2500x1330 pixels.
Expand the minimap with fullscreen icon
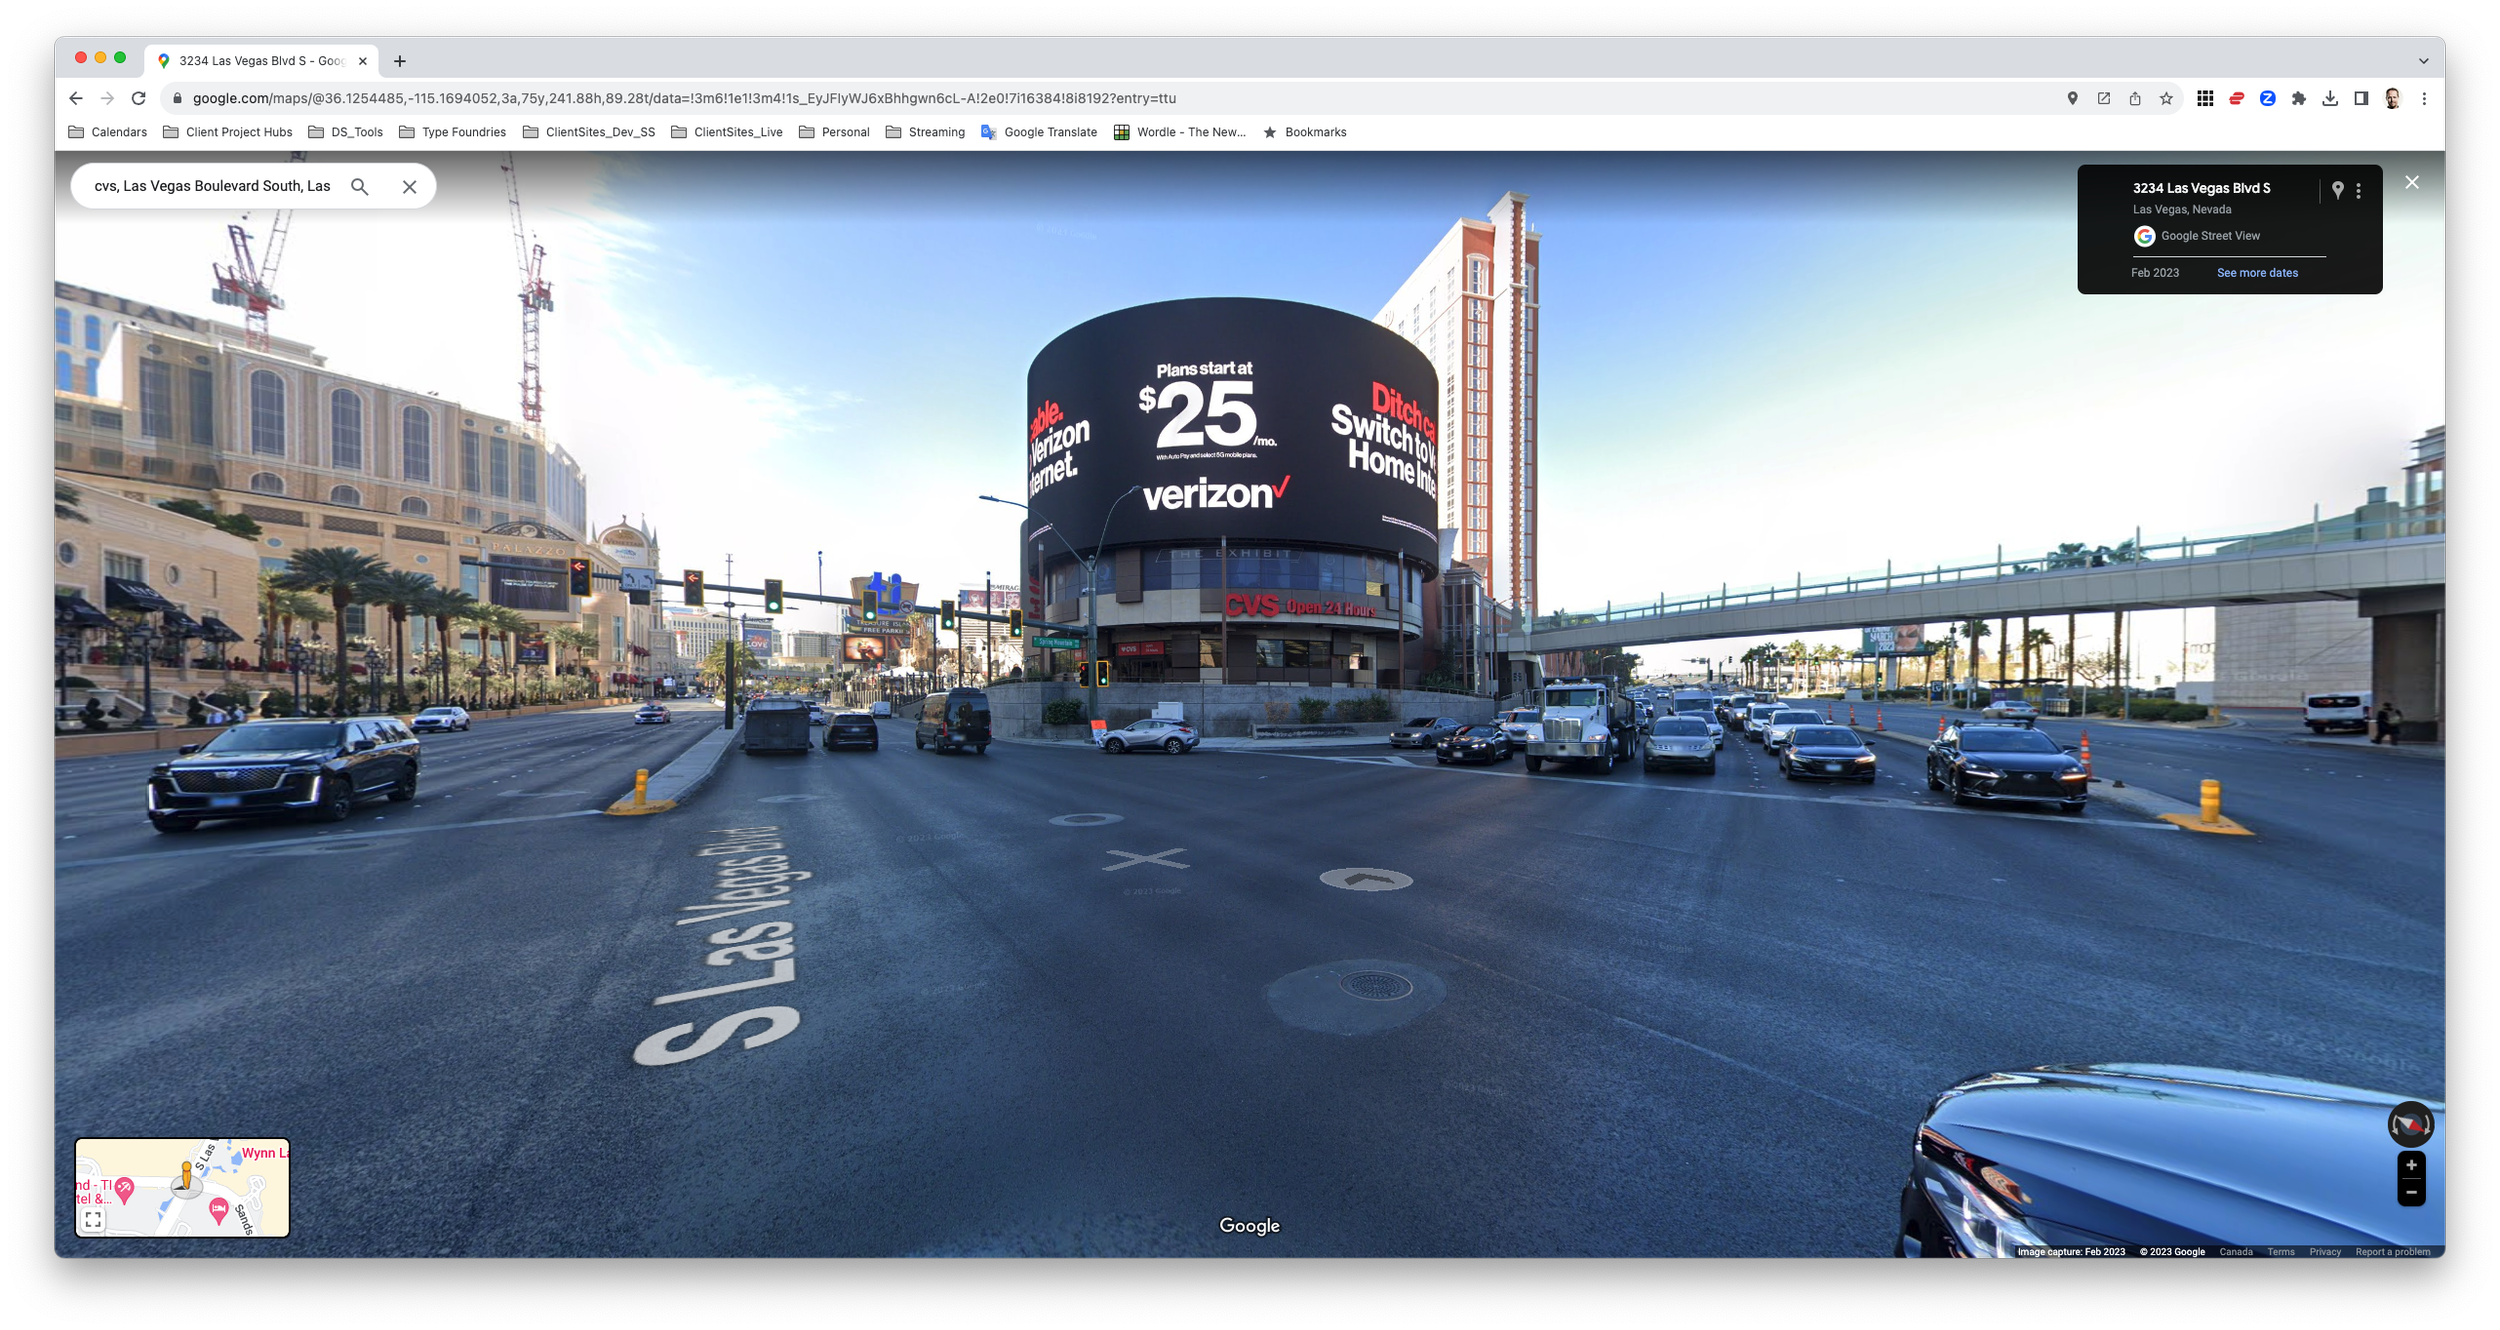(x=93, y=1219)
